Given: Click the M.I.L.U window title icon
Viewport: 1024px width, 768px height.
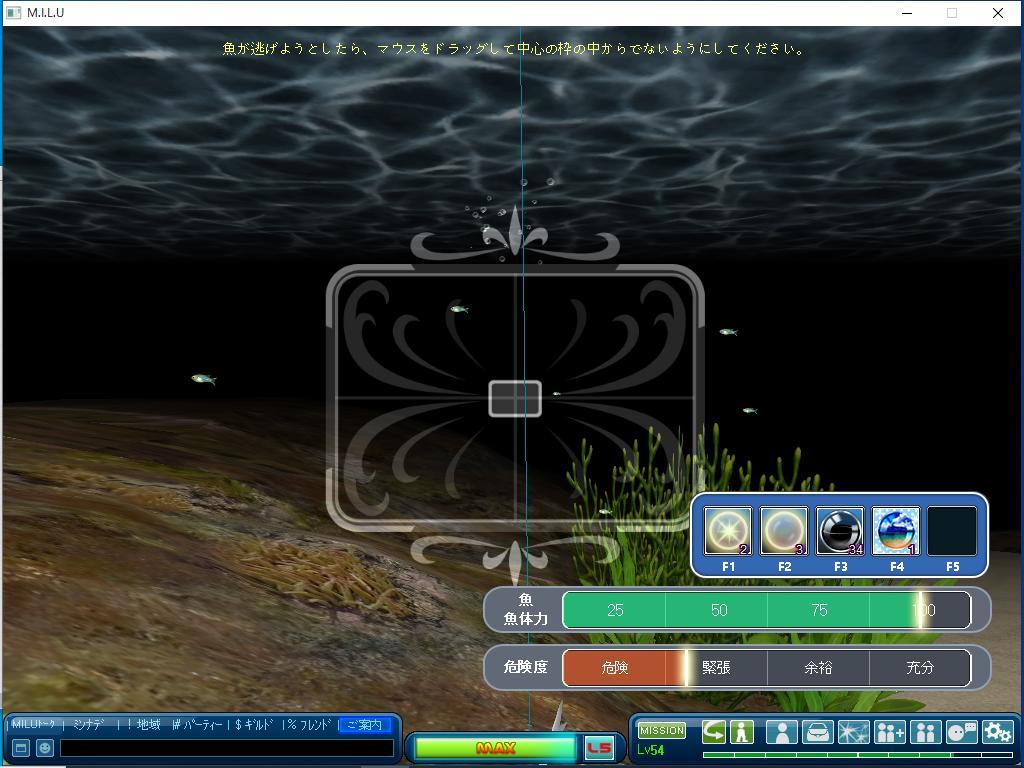Looking at the screenshot, I should coord(12,12).
